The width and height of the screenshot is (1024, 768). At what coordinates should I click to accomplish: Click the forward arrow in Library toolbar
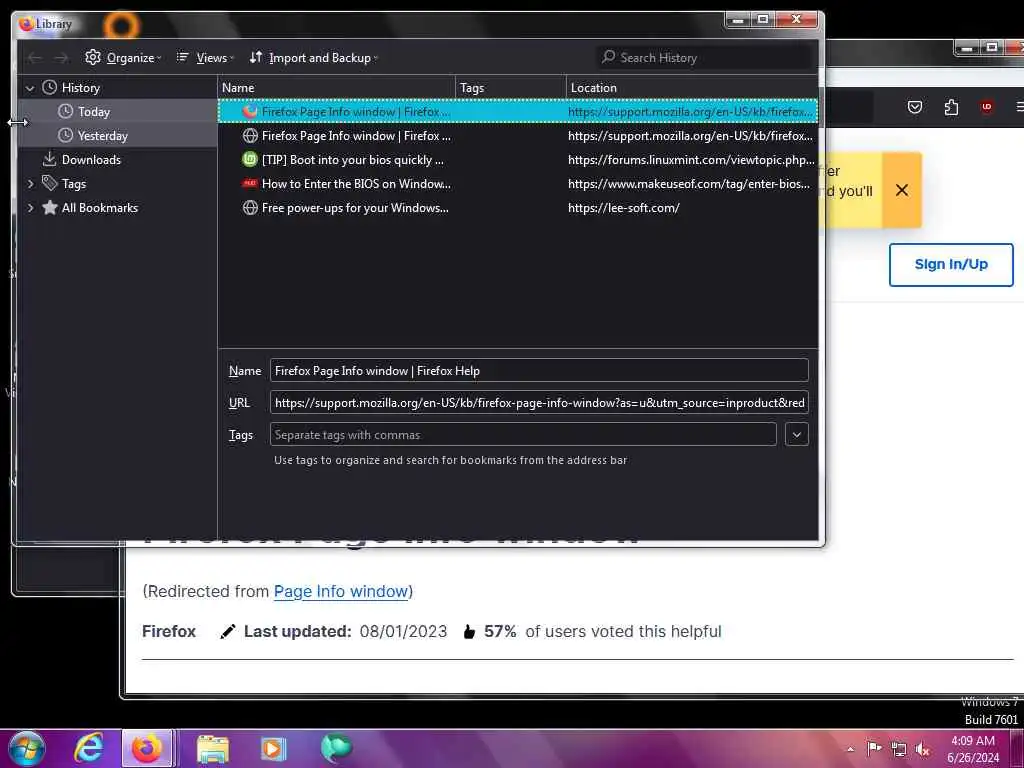coord(61,58)
